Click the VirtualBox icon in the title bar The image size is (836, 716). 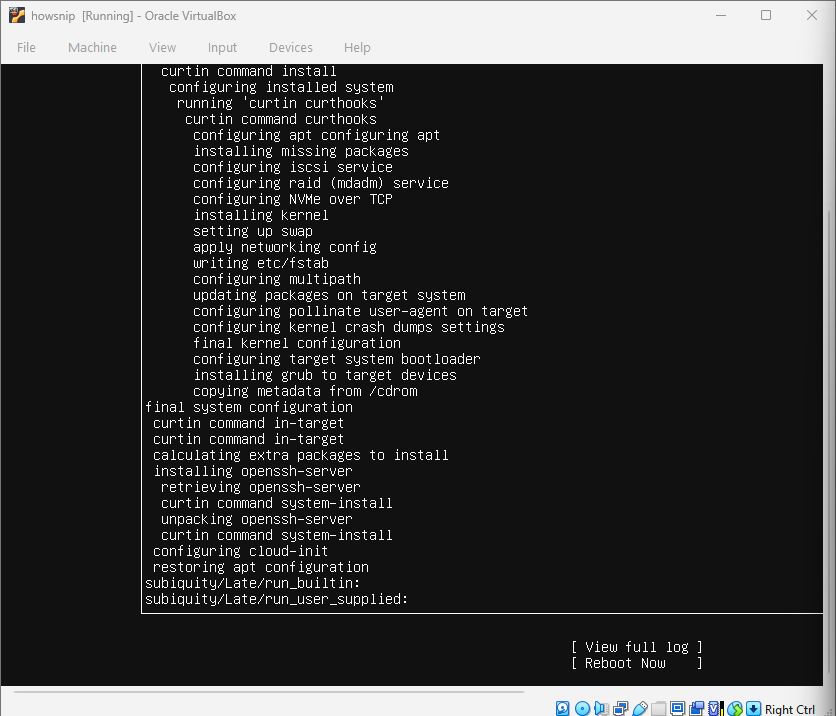point(17,15)
